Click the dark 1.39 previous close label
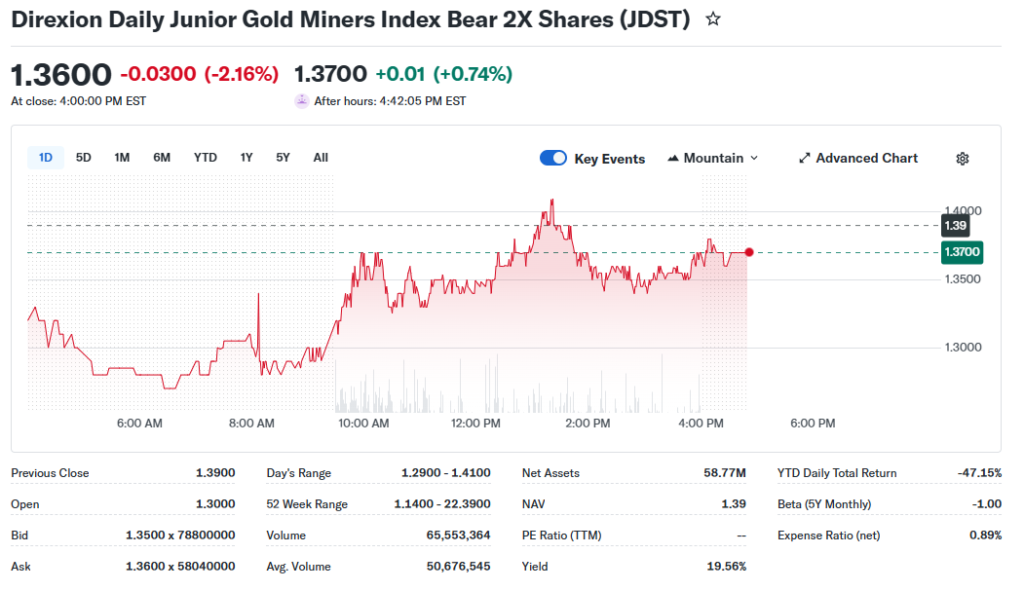The height and width of the screenshot is (591, 1024). 955,226
